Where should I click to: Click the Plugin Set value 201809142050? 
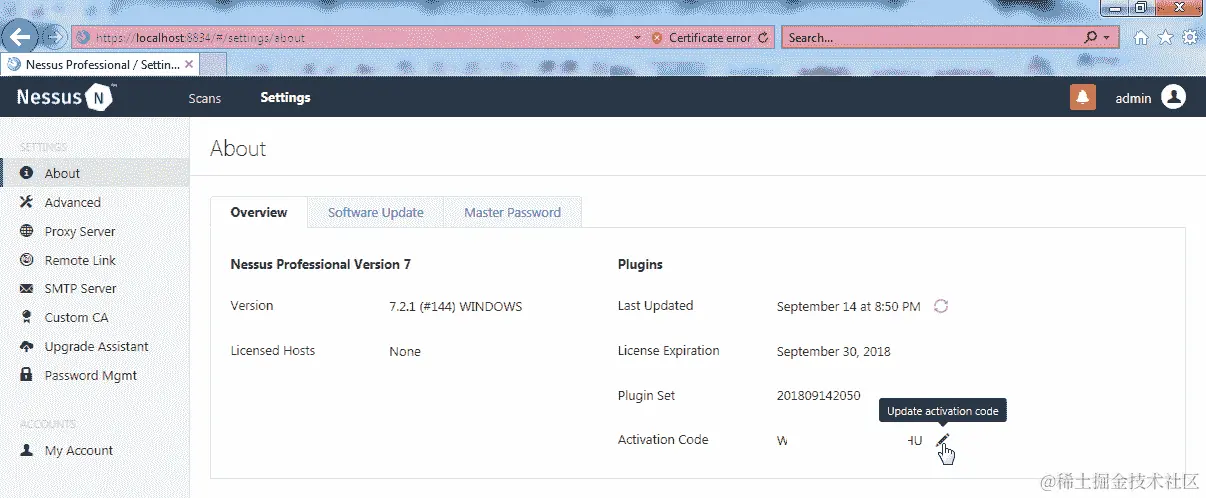click(x=818, y=395)
